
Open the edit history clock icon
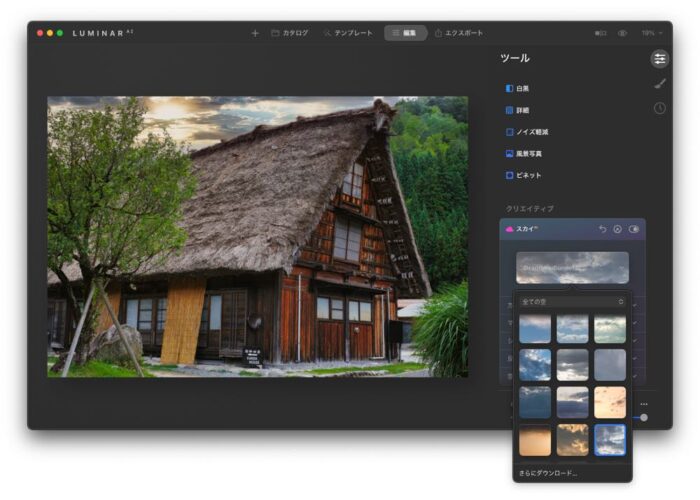(659, 108)
